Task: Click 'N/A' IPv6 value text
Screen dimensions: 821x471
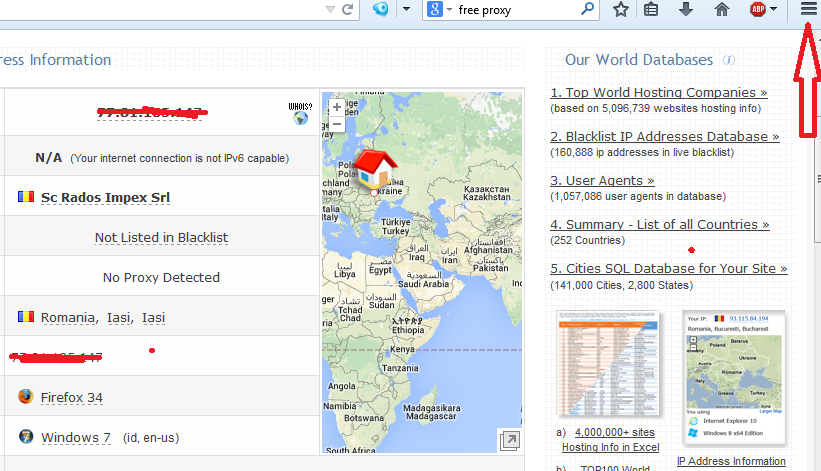Action: coord(48,158)
